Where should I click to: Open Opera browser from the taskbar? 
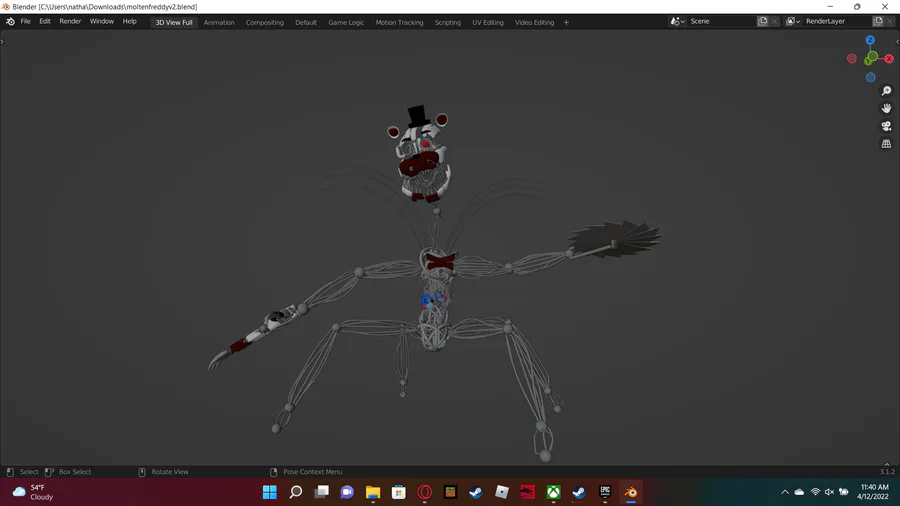point(425,492)
